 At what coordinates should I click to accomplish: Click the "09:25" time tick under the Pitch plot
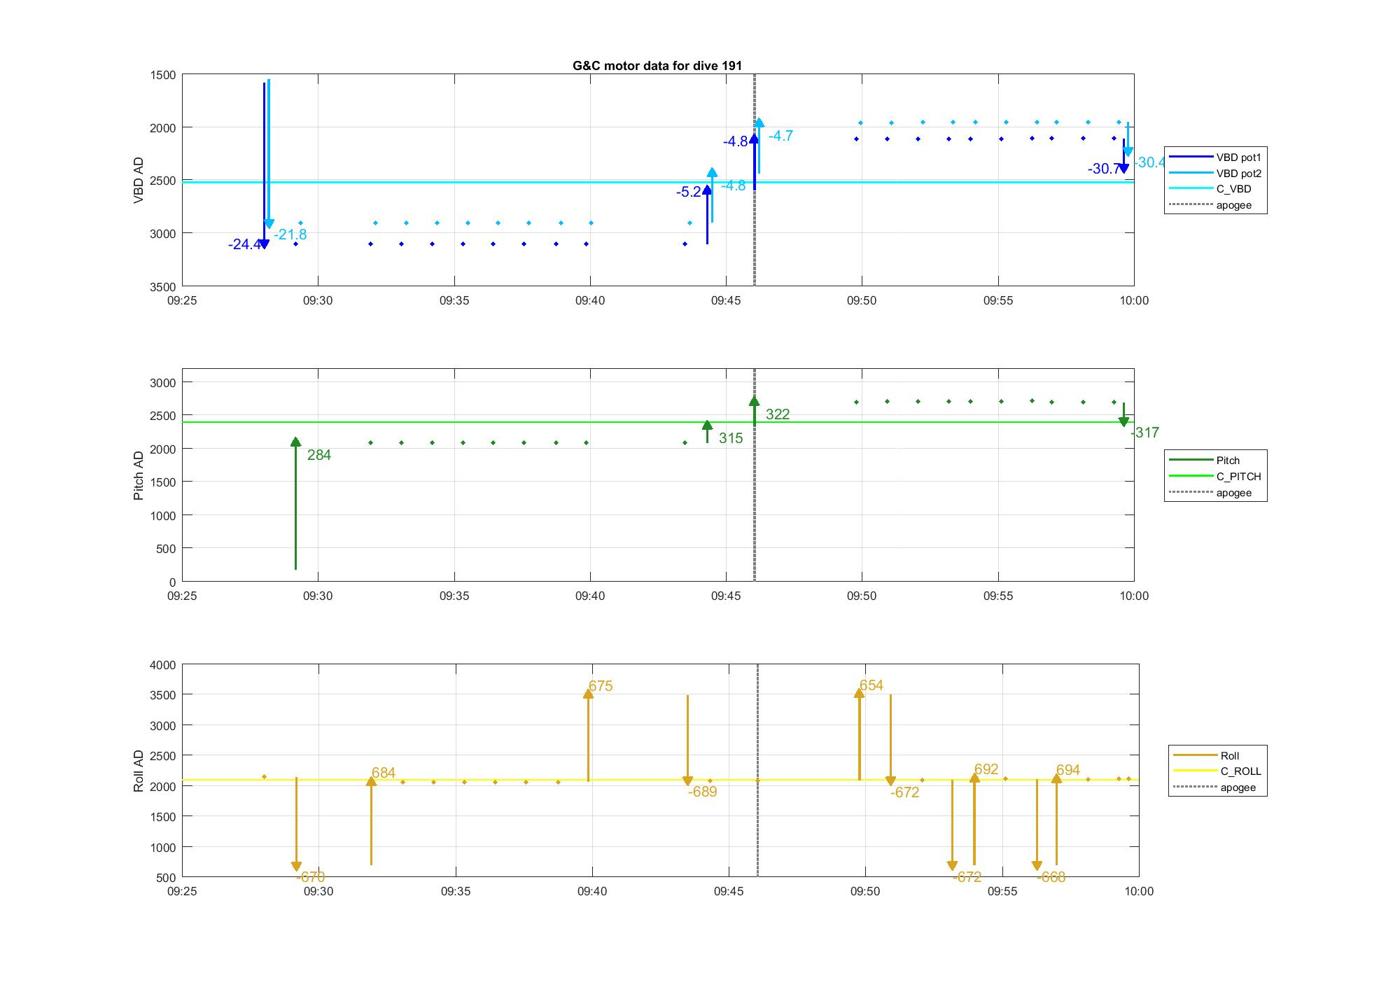pos(182,596)
